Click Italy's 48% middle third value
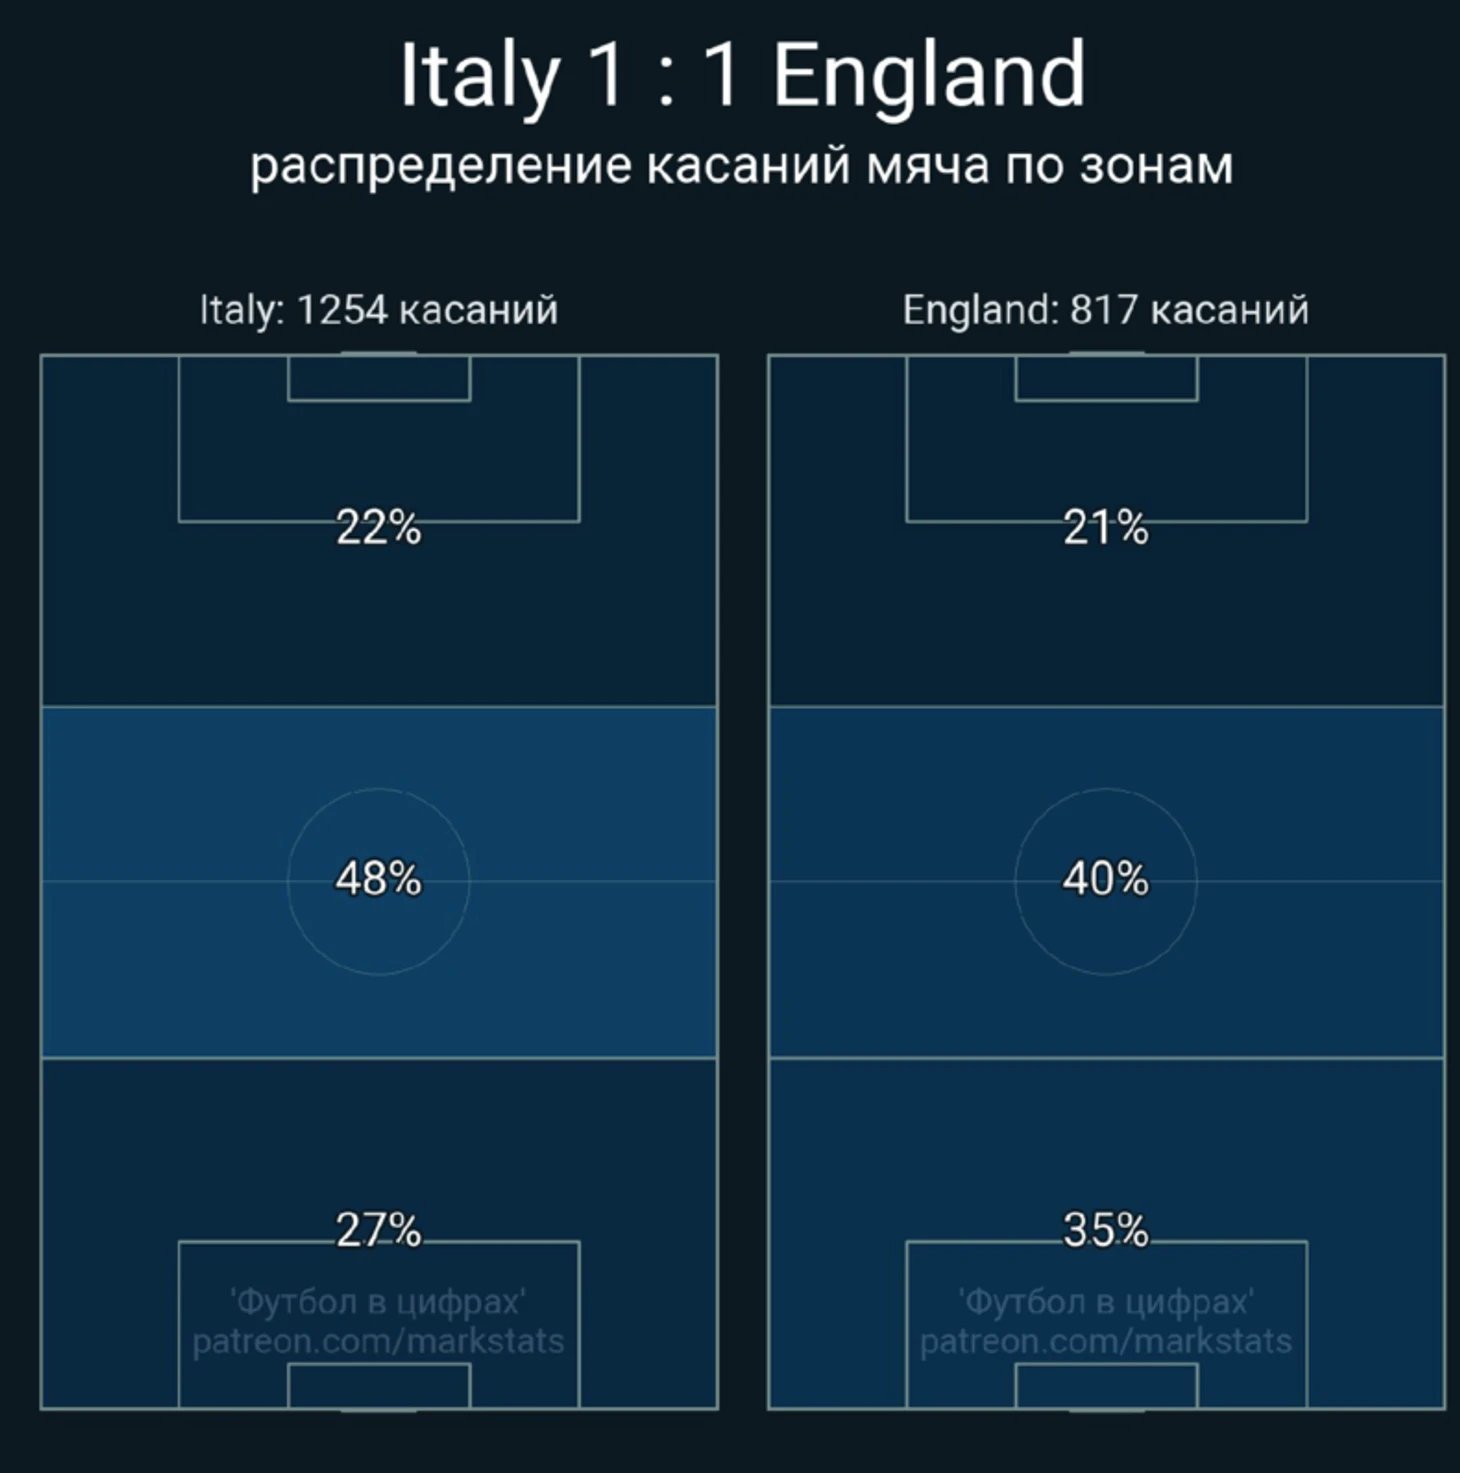Viewport: 1460px width, 1473px height. (379, 879)
